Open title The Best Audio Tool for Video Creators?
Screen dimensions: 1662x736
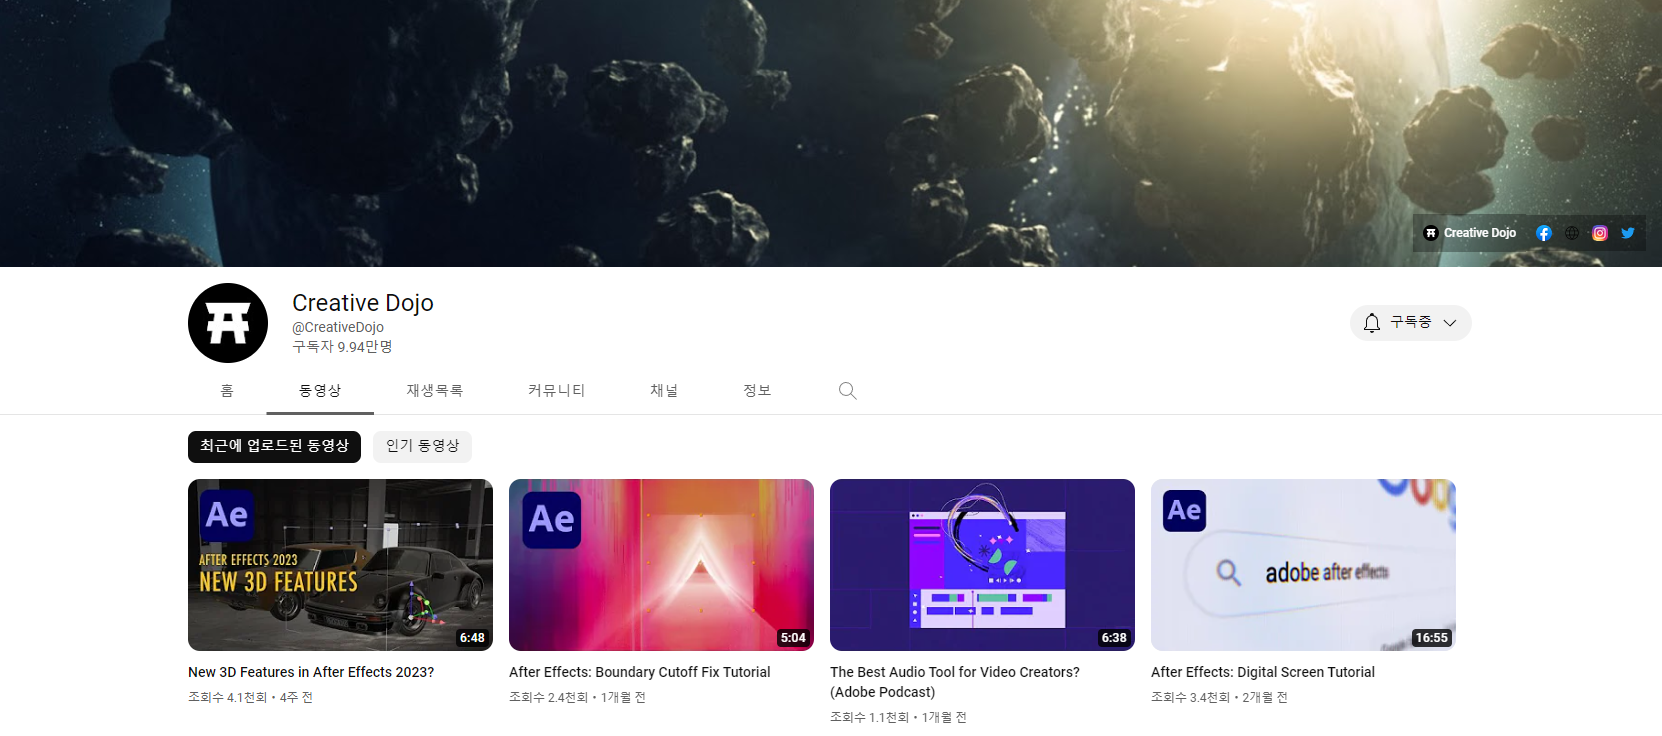click(955, 682)
